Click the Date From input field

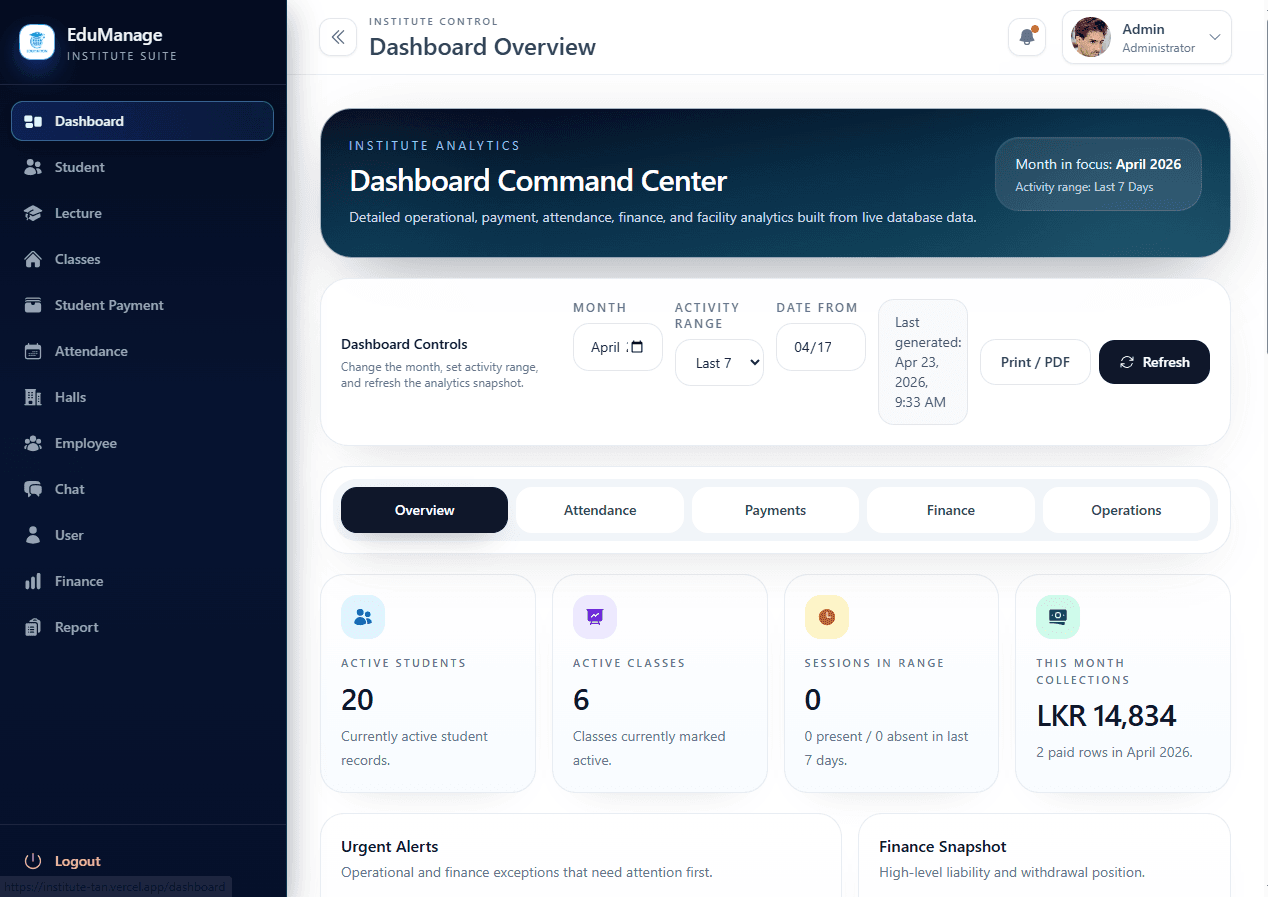[x=820, y=347]
